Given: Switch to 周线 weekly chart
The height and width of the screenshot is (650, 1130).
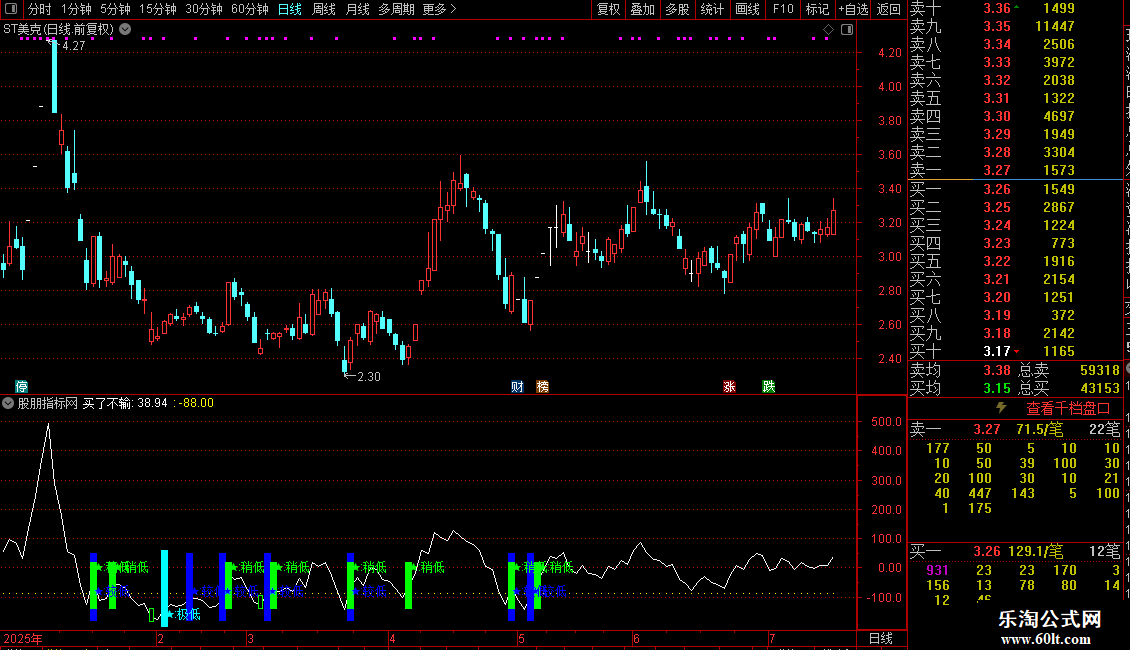Looking at the screenshot, I should click(324, 9).
